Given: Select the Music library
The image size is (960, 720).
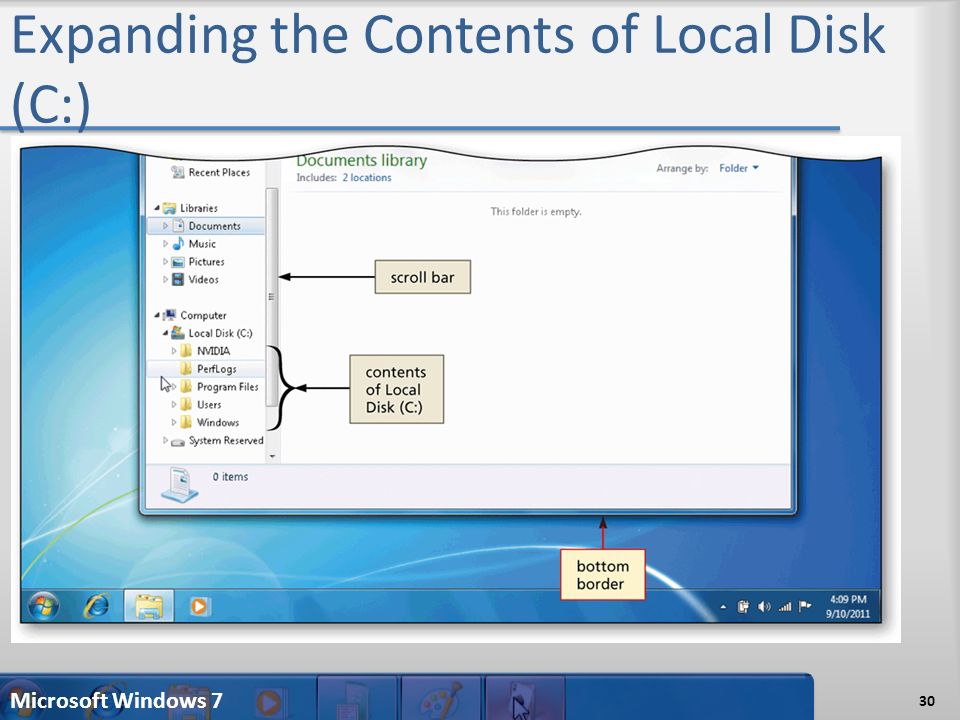Looking at the screenshot, I should pos(202,244).
